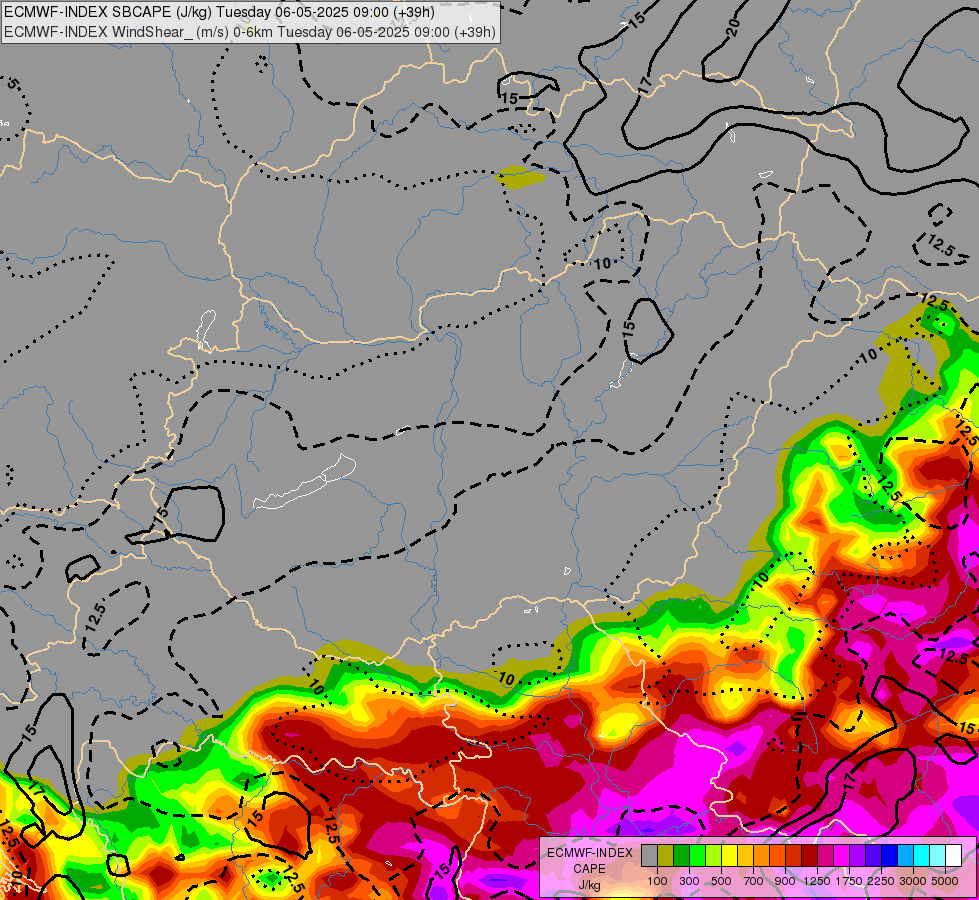The height and width of the screenshot is (900, 979).
Task: Click the 100 value under legend
Action: [x=657, y=881]
